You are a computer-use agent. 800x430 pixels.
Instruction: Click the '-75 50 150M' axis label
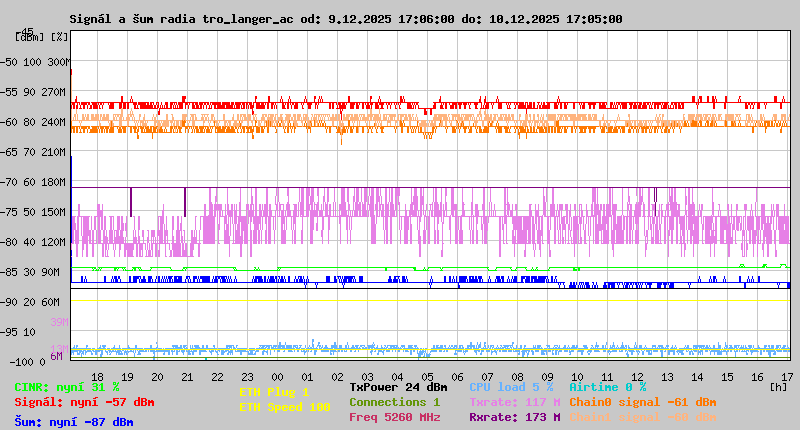(33, 212)
